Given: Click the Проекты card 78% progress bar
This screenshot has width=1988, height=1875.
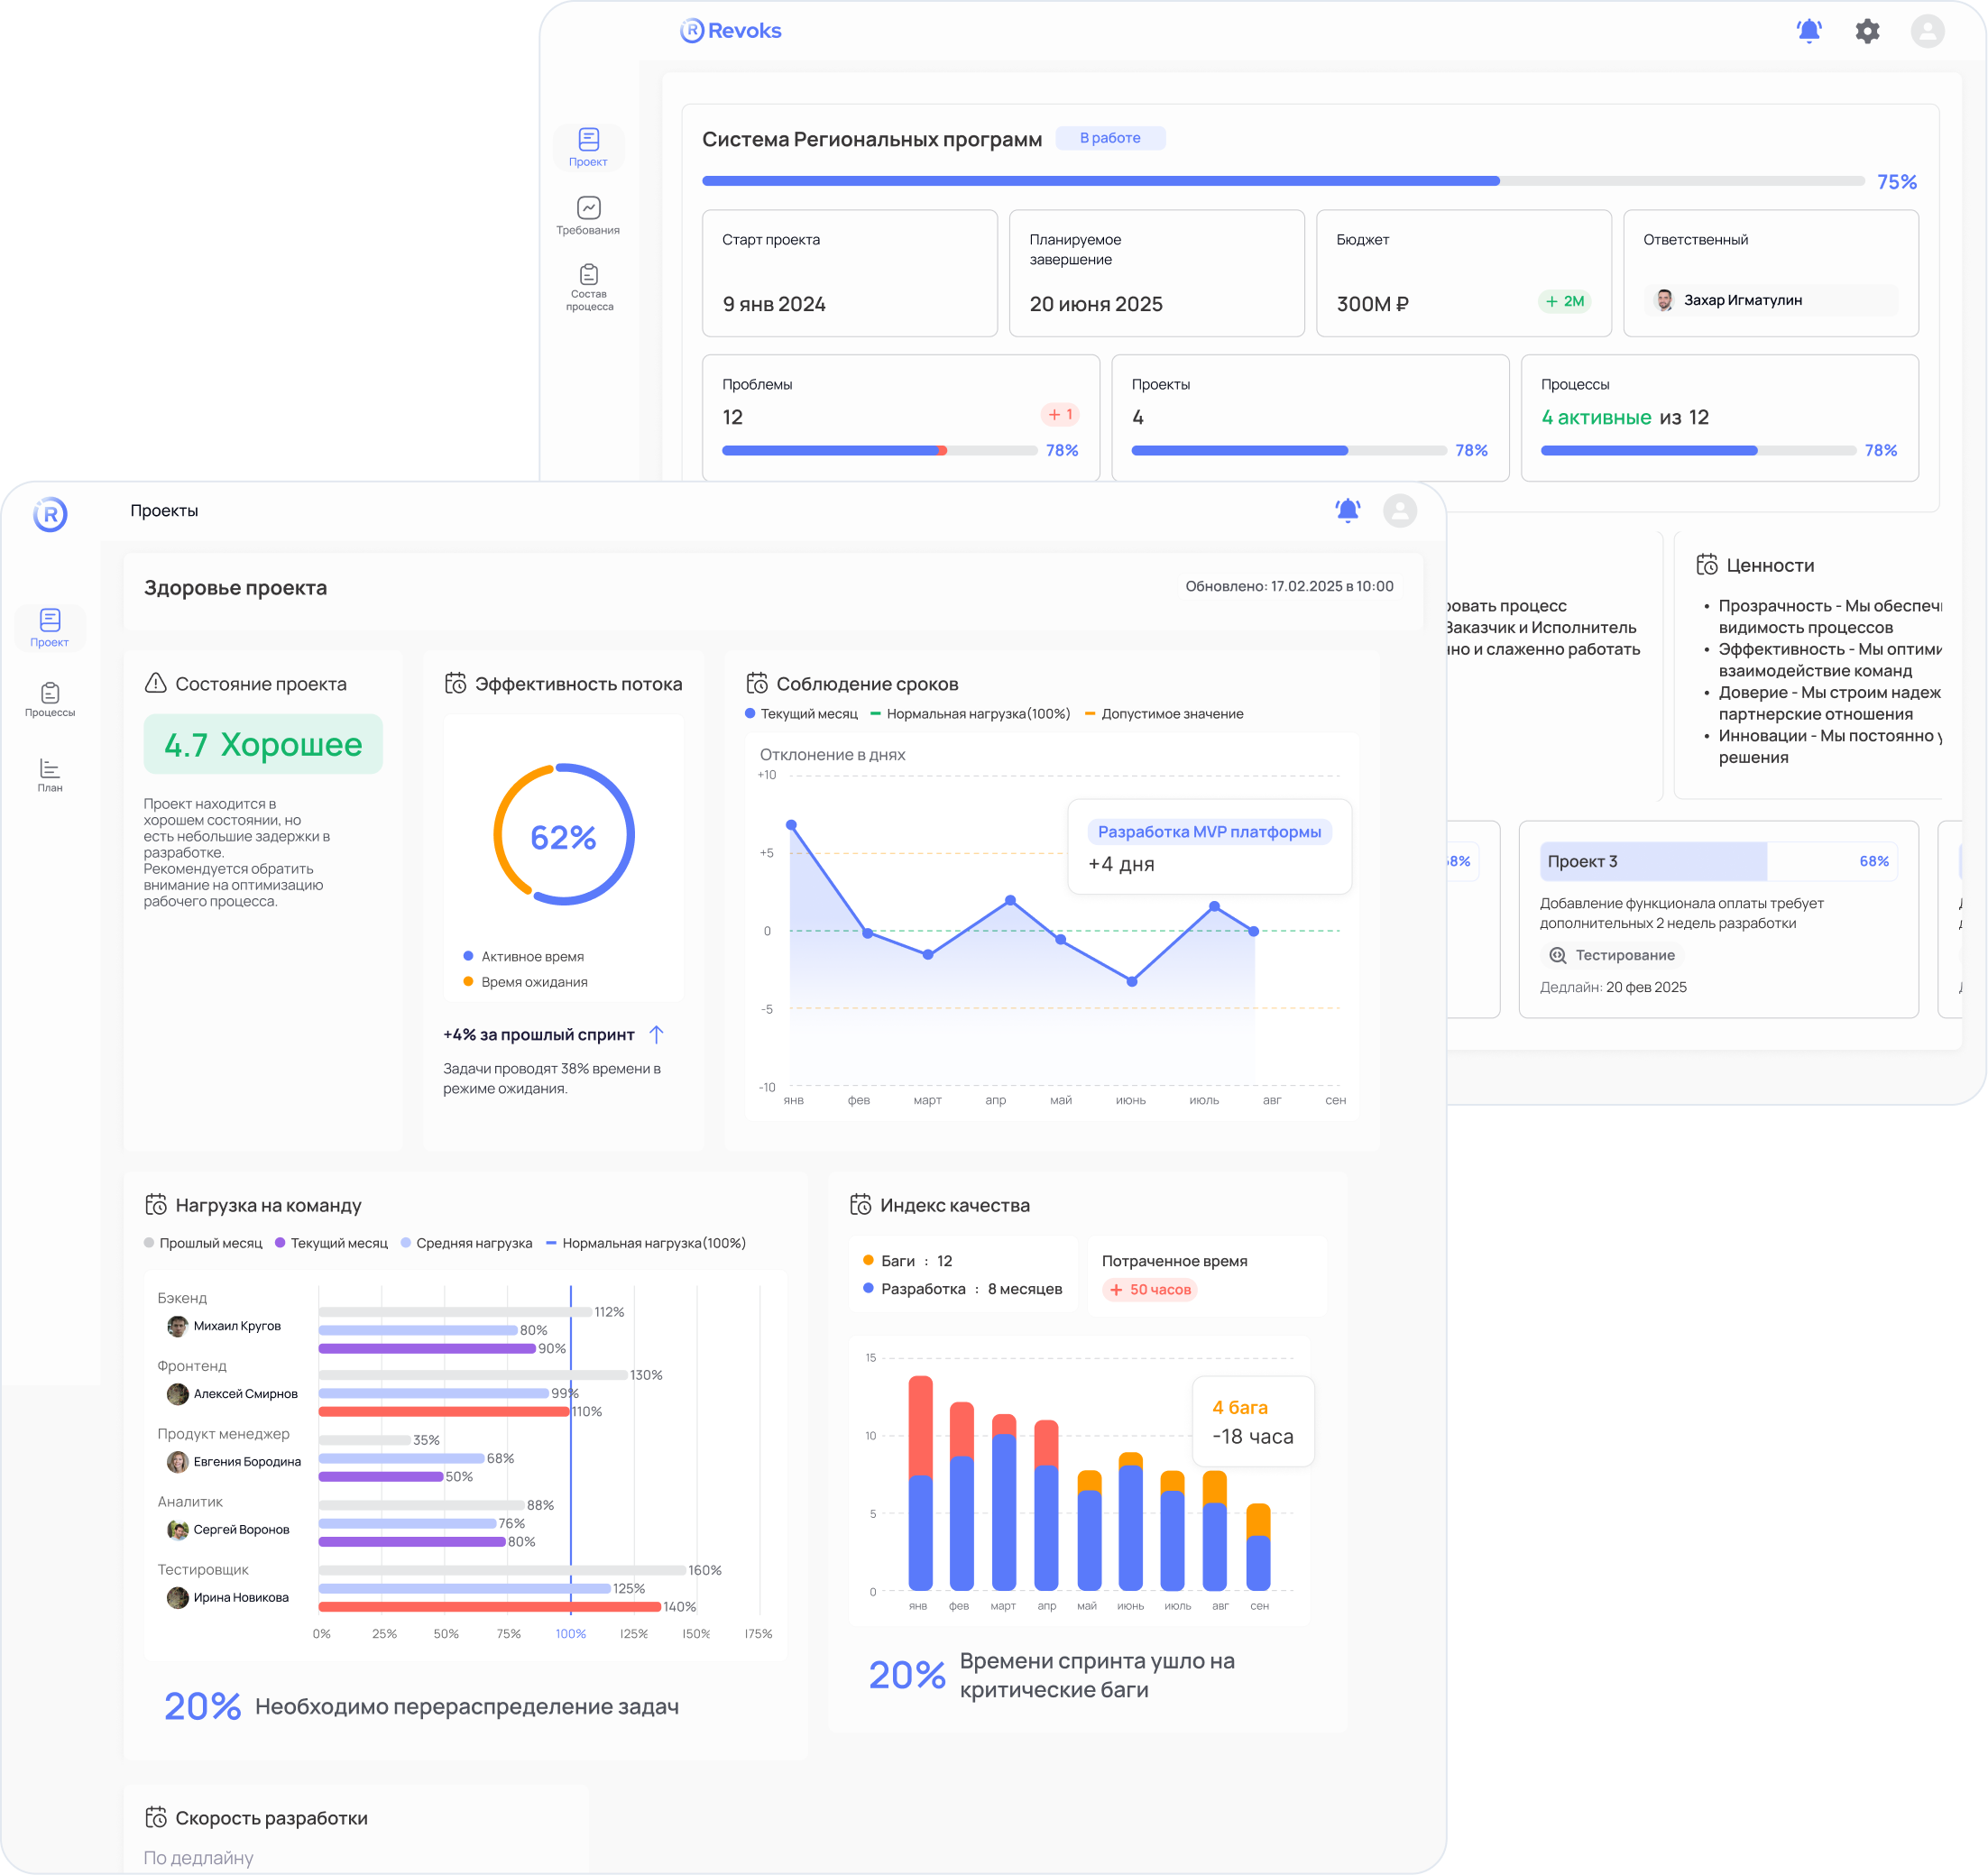Looking at the screenshot, I should tap(1288, 451).
